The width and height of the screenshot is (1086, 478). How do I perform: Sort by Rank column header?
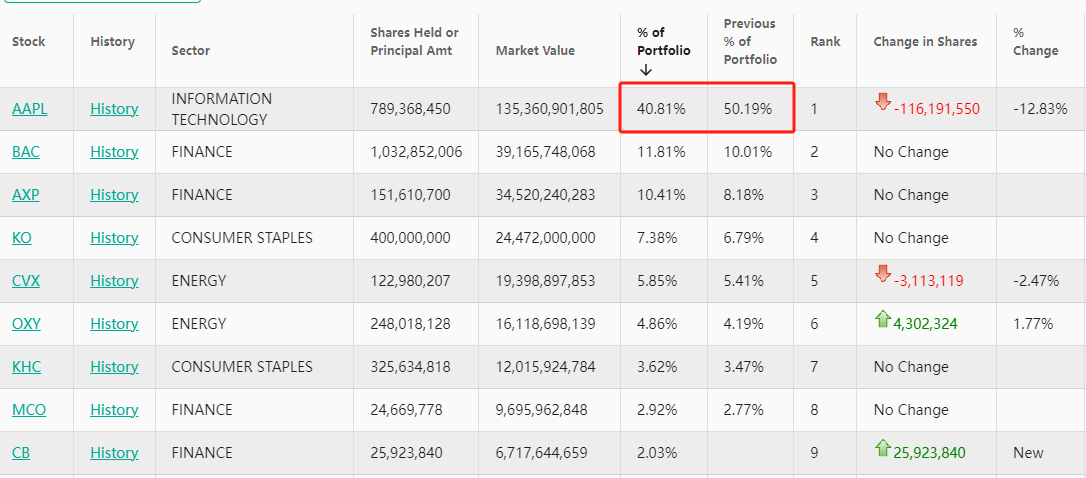825,42
